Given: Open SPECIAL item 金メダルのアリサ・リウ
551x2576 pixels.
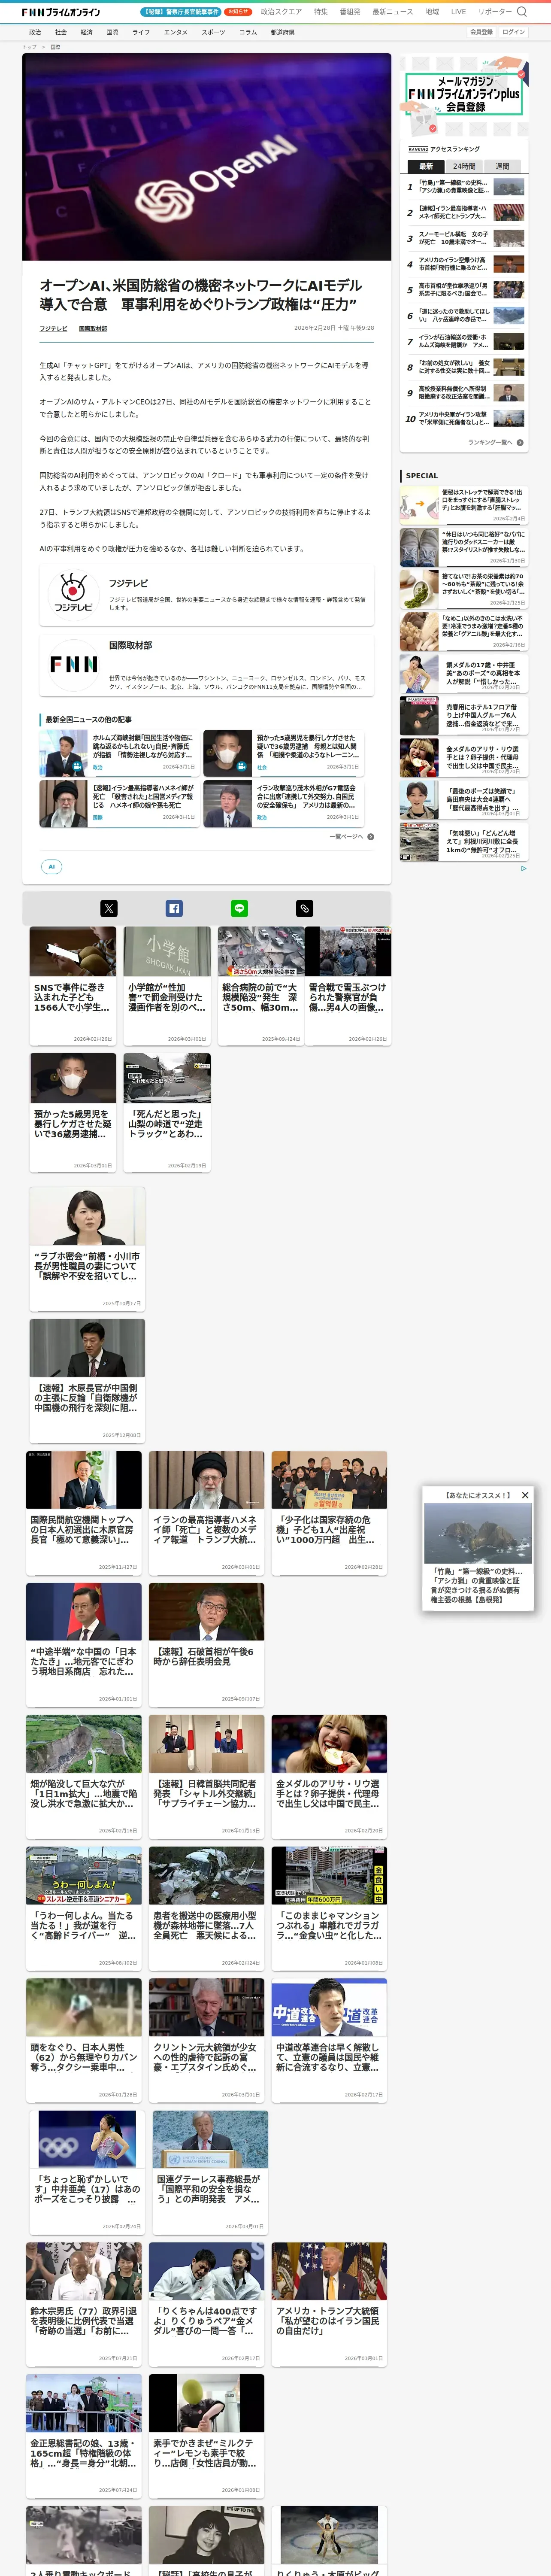Looking at the screenshot, I should [x=463, y=758].
